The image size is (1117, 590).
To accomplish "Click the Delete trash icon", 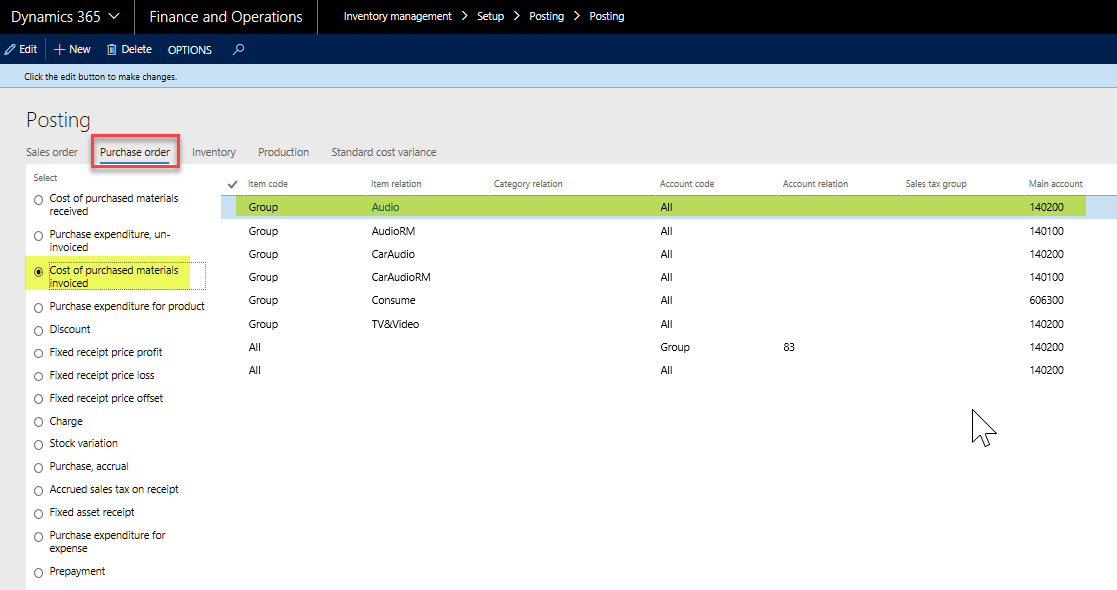I will (x=112, y=49).
